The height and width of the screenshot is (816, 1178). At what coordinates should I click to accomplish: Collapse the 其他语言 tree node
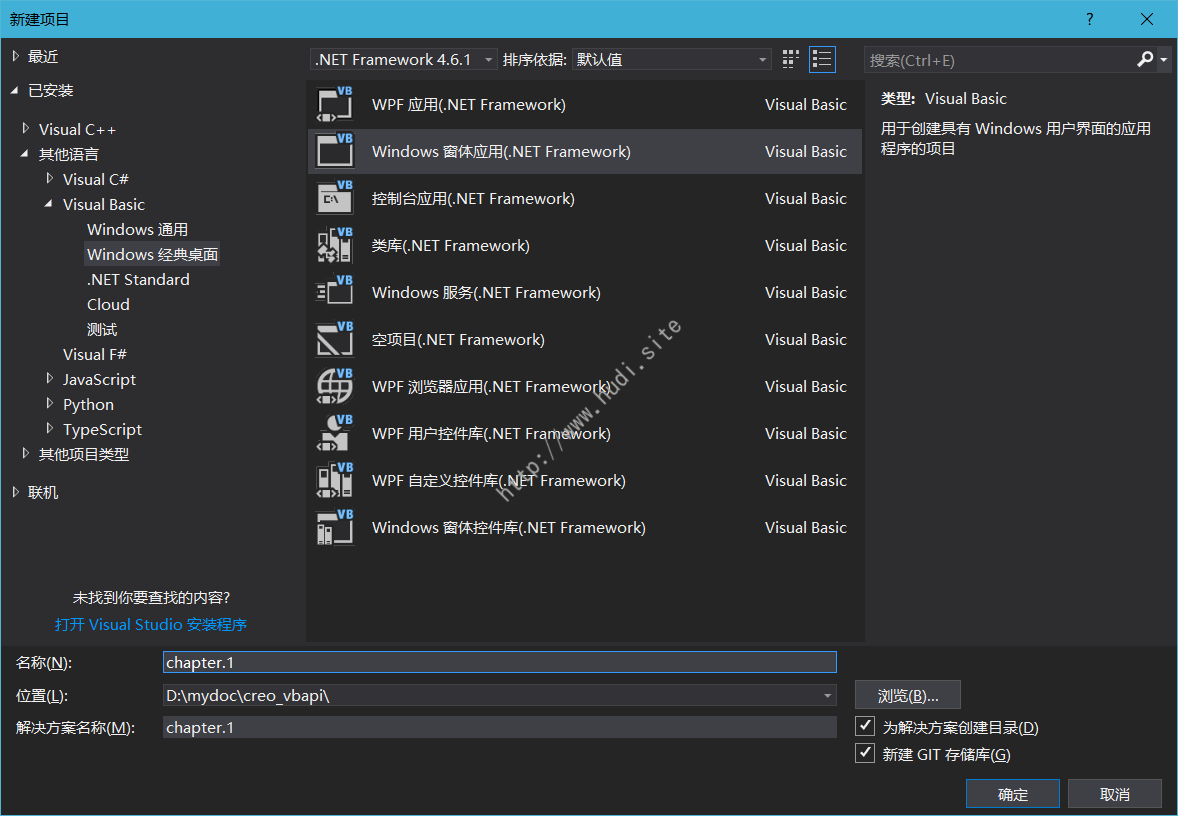(x=26, y=154)
